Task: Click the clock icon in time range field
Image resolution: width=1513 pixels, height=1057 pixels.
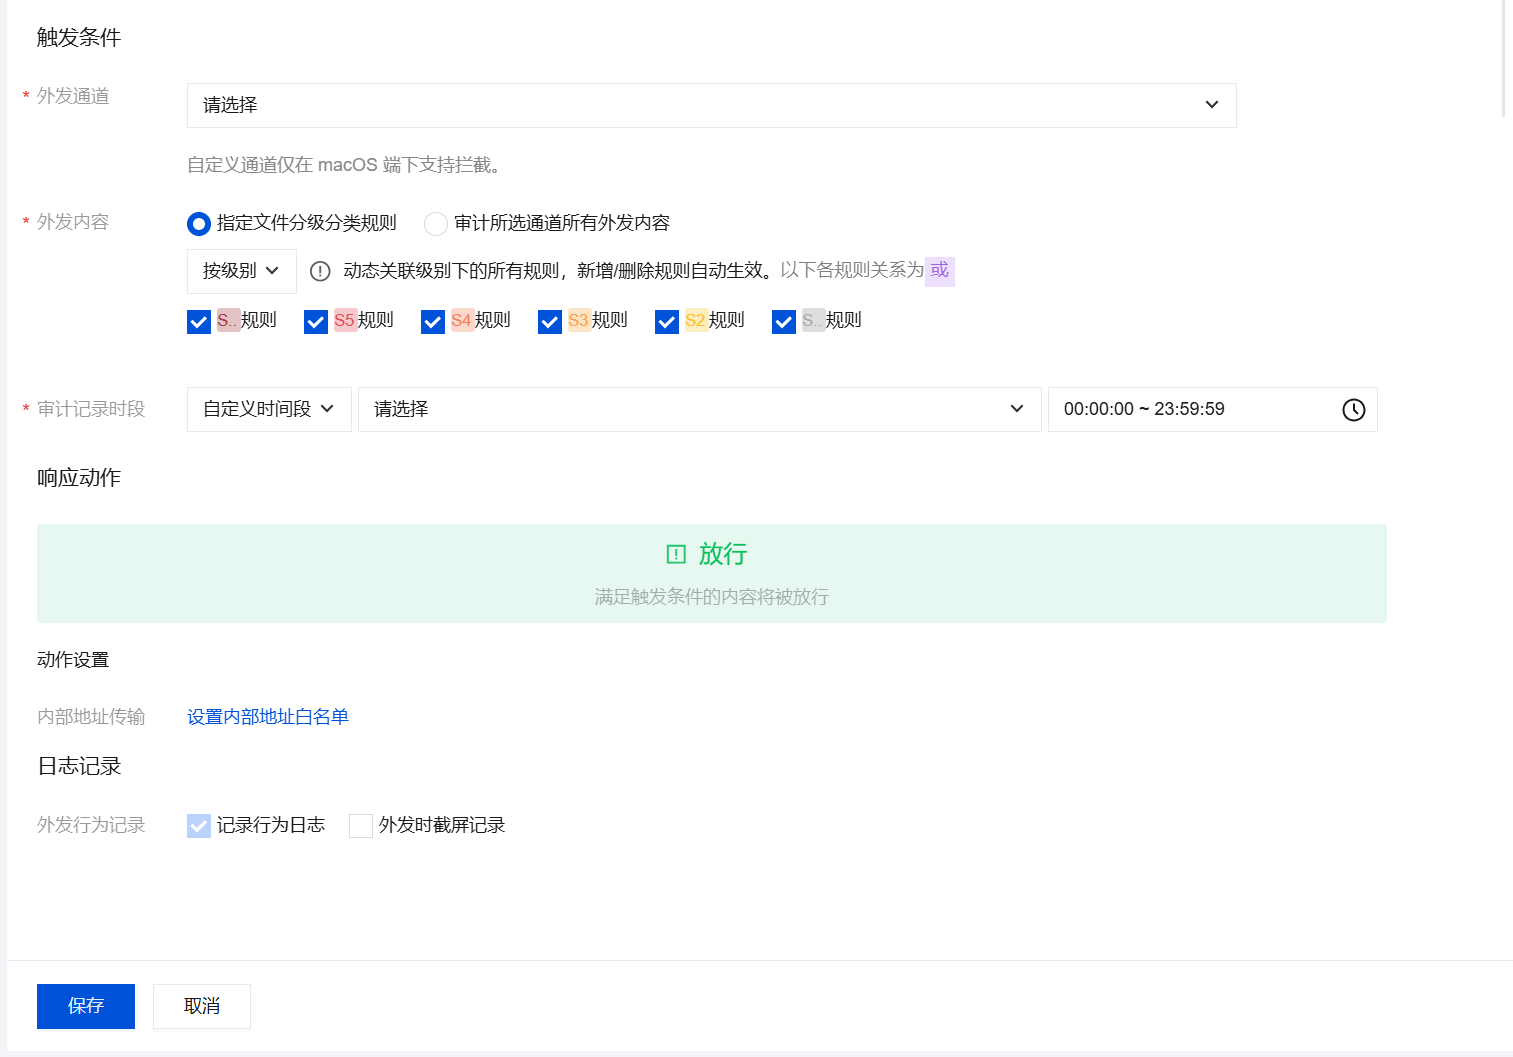Action: 1353,410
